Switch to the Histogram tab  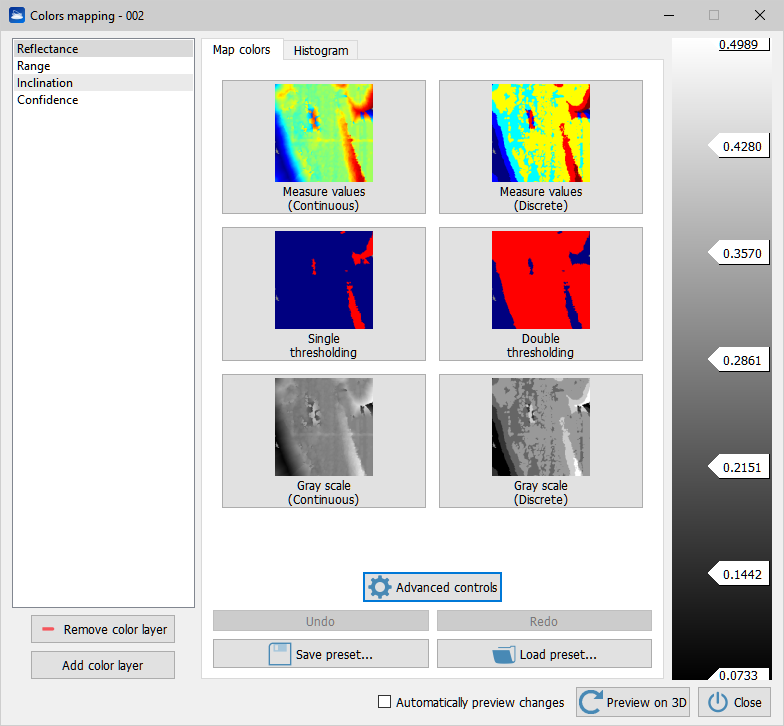click(x=321, y=50)
